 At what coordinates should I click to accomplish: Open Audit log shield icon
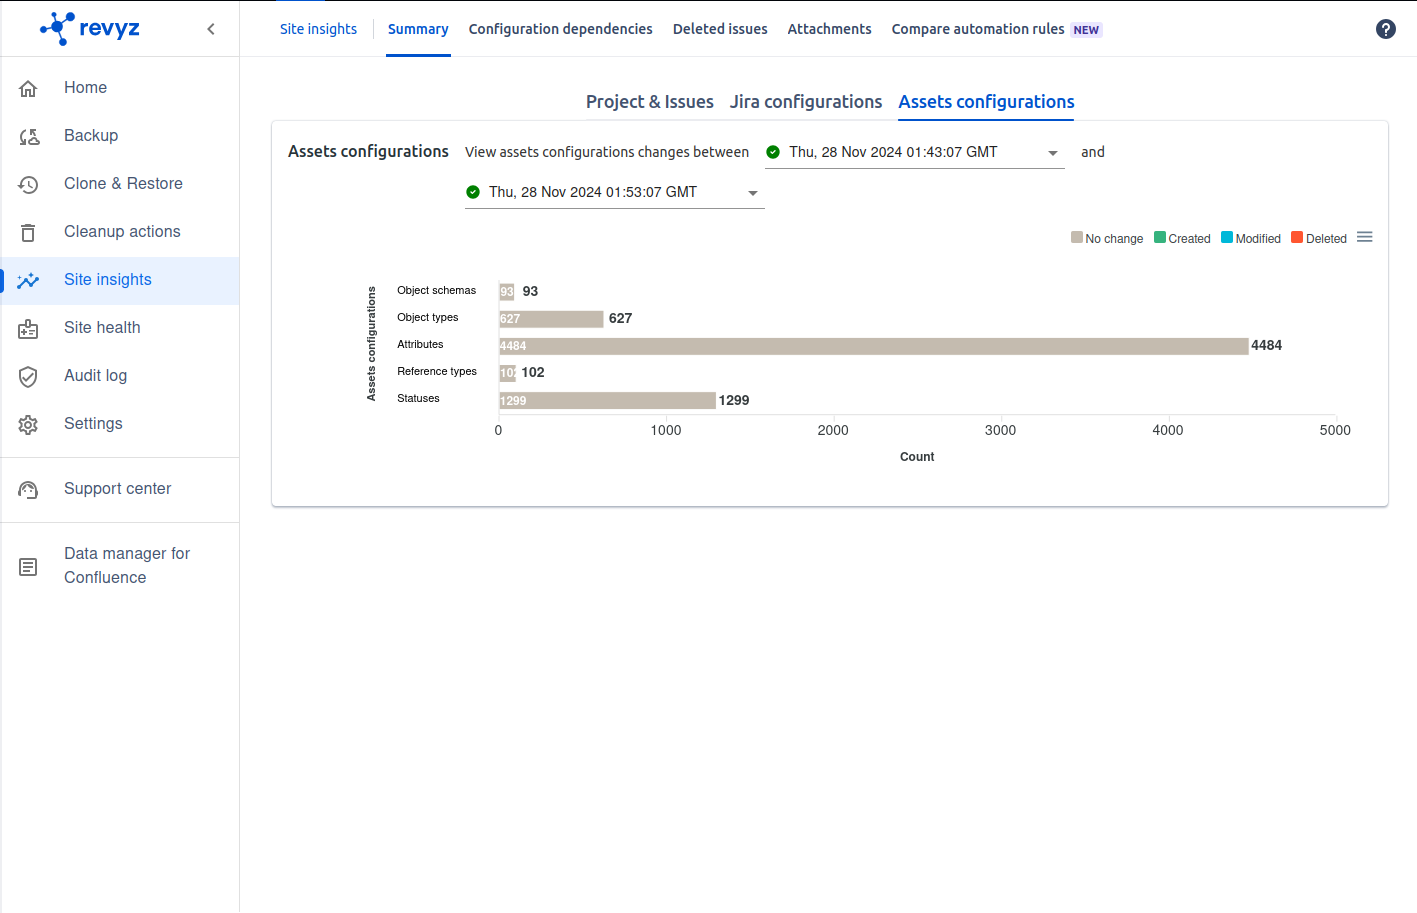coord(28,376)
